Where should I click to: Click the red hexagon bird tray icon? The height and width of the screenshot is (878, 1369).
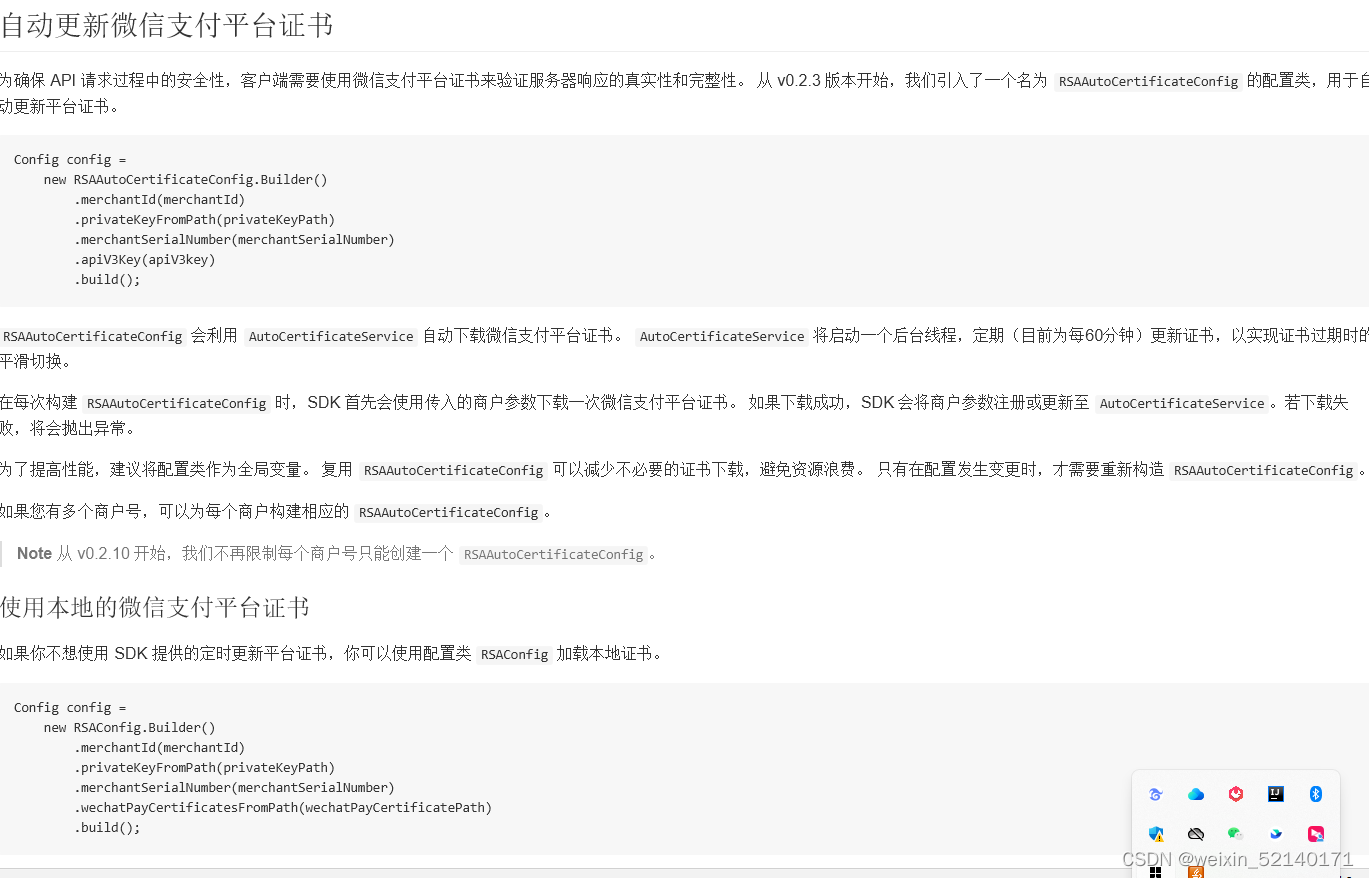point(1236,794)
